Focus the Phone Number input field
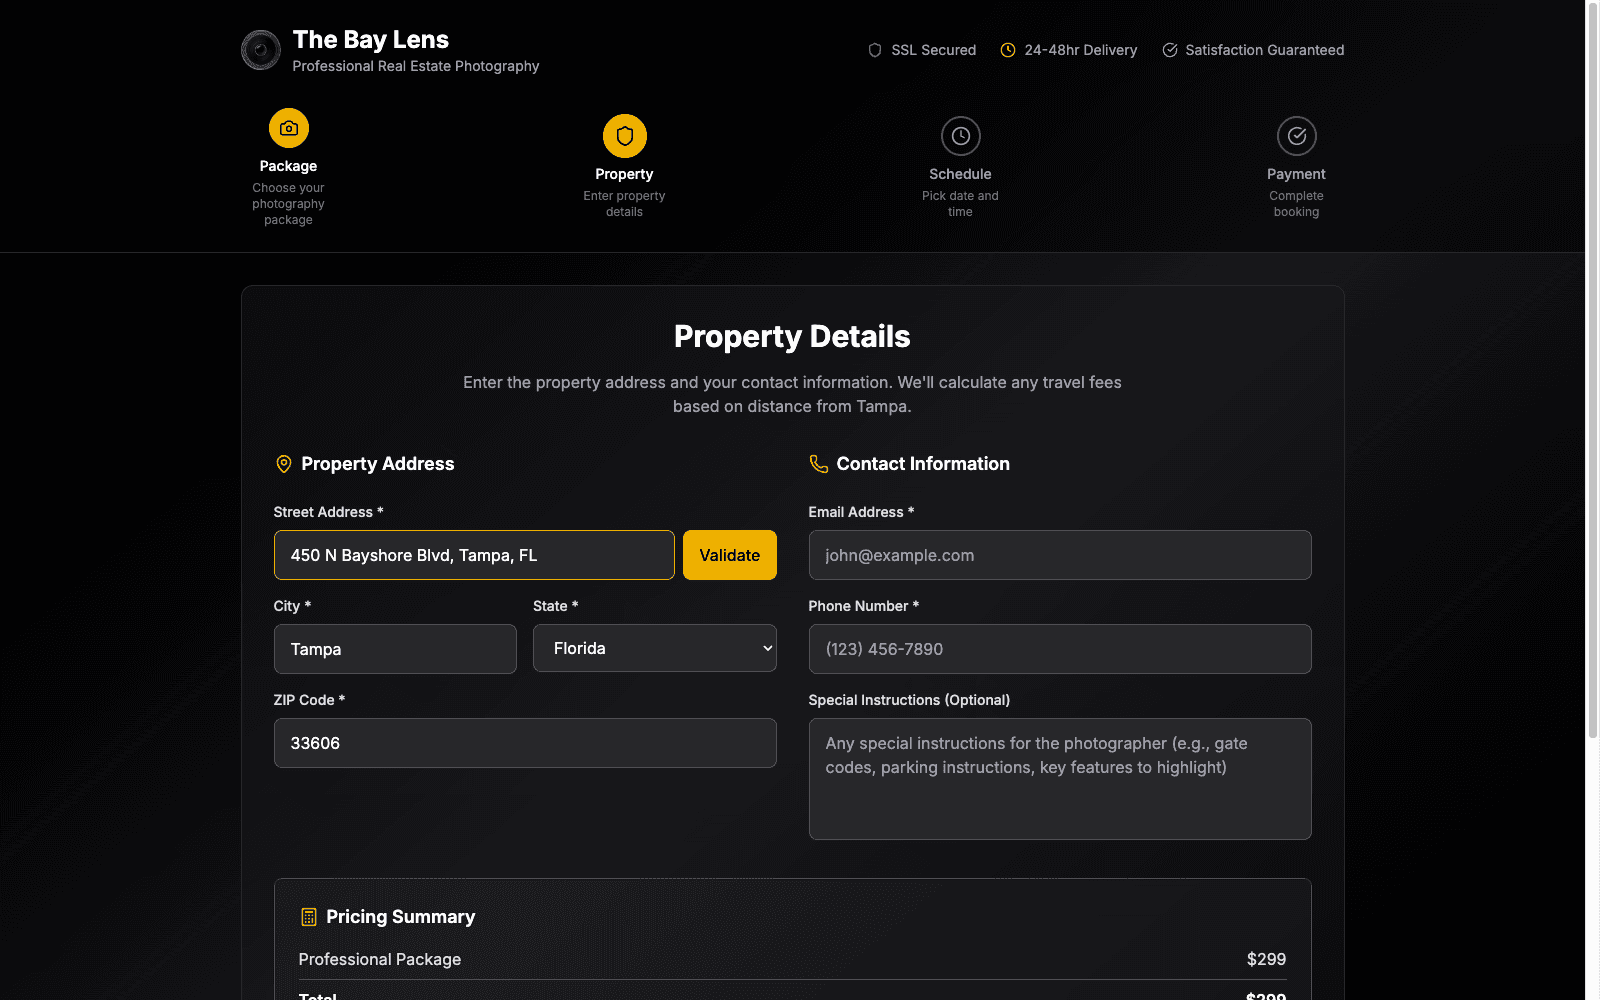The height and width of the screenshot is (1000, 1600). click(x=1060, y=649)
